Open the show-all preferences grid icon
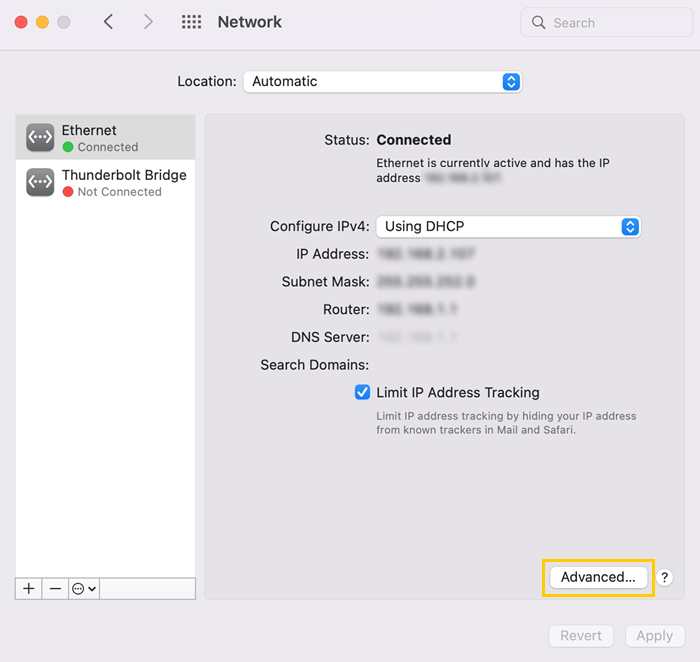Image resolution: width=700 pixels, height=662 pixels. 191,22
